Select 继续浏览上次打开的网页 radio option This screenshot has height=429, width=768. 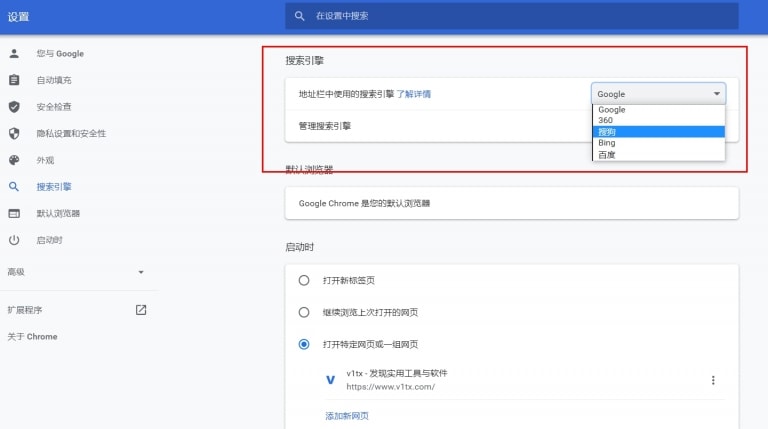pyautogui.click(x=304, y=312)
